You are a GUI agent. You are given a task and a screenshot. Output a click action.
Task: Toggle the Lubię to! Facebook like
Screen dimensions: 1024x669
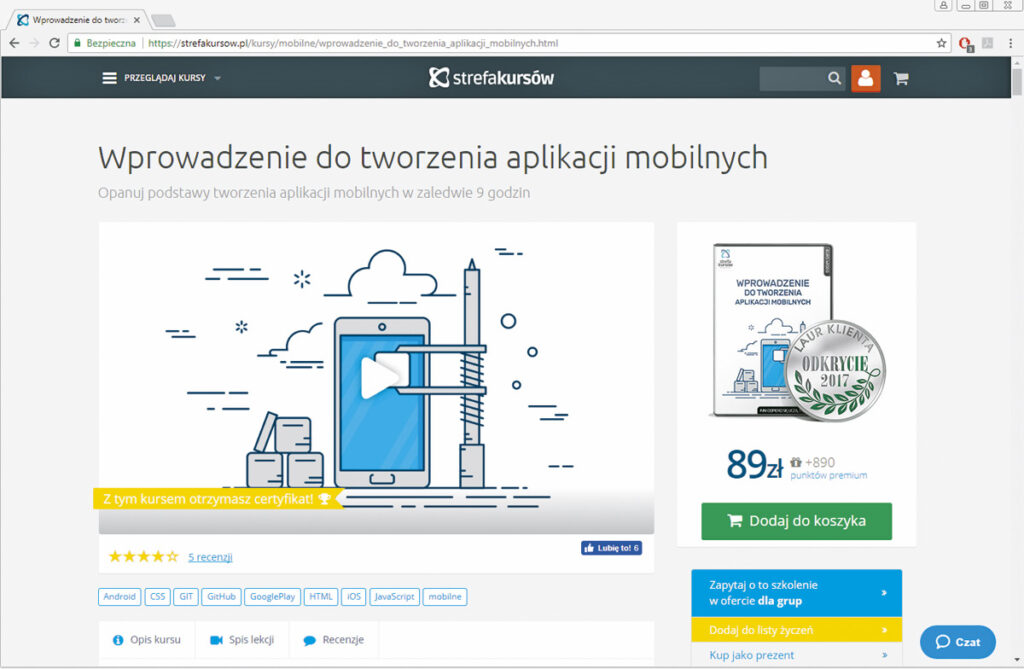(610, 547)
